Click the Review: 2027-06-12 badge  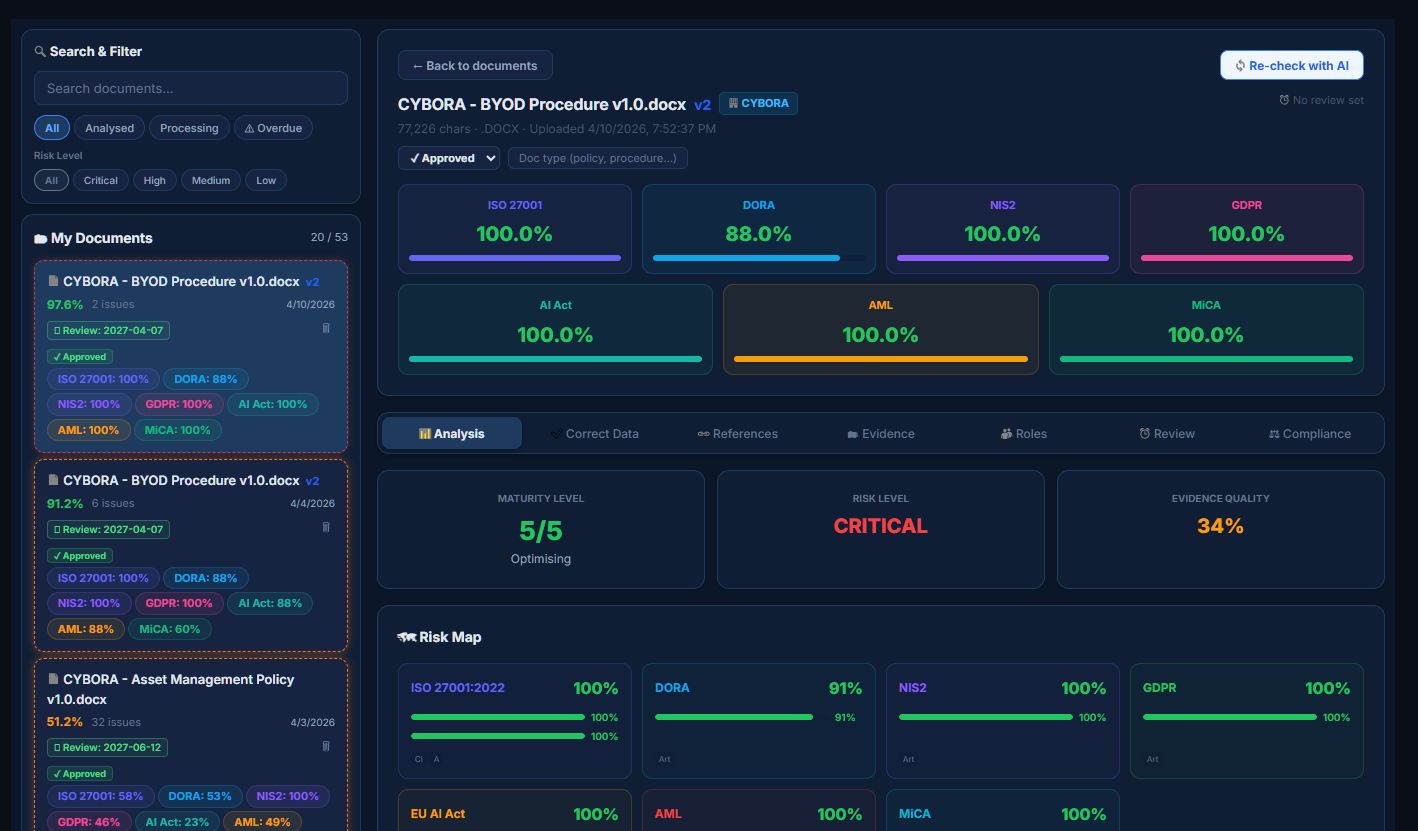tap(108, 747)
